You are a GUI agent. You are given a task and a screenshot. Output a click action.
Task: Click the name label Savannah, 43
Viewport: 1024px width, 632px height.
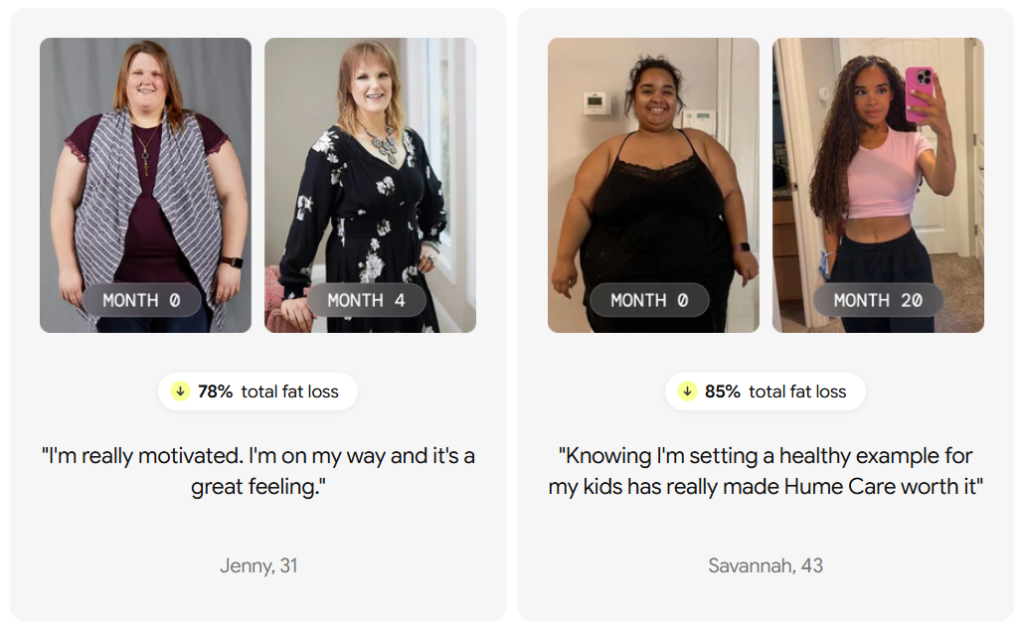[x=765, y=565]
